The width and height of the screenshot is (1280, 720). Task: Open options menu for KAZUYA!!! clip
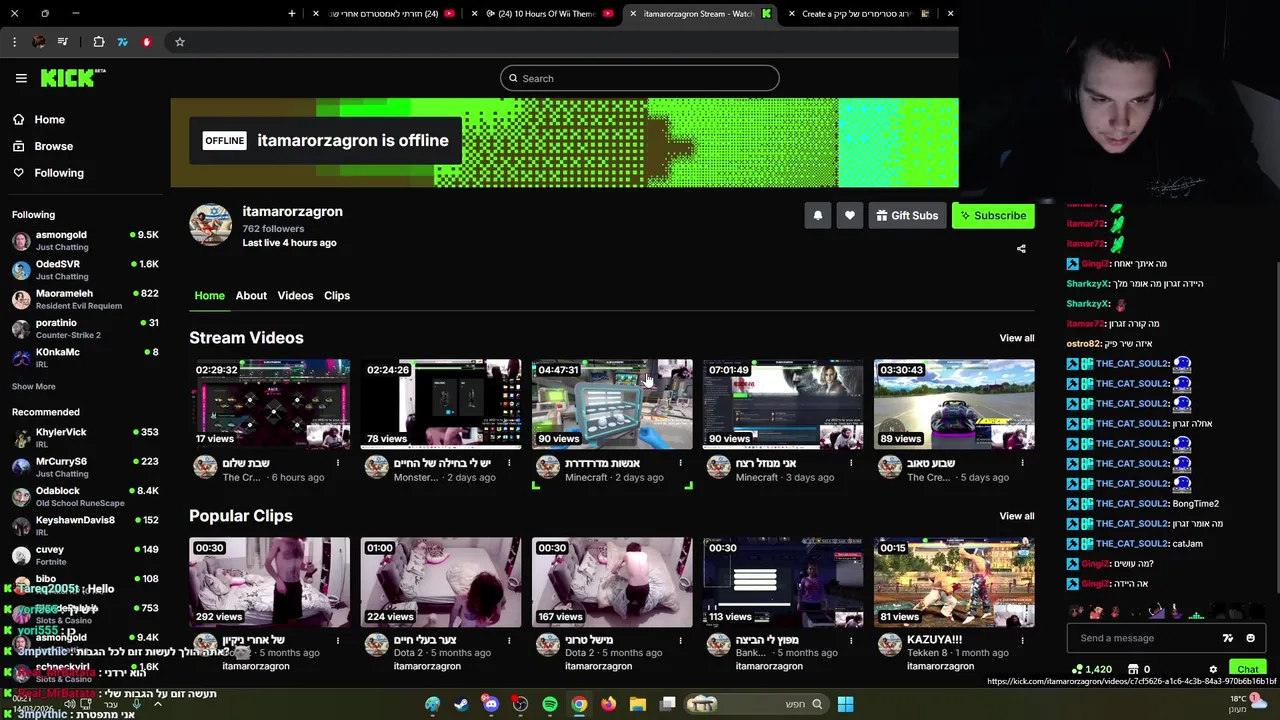click(1022, 640)
